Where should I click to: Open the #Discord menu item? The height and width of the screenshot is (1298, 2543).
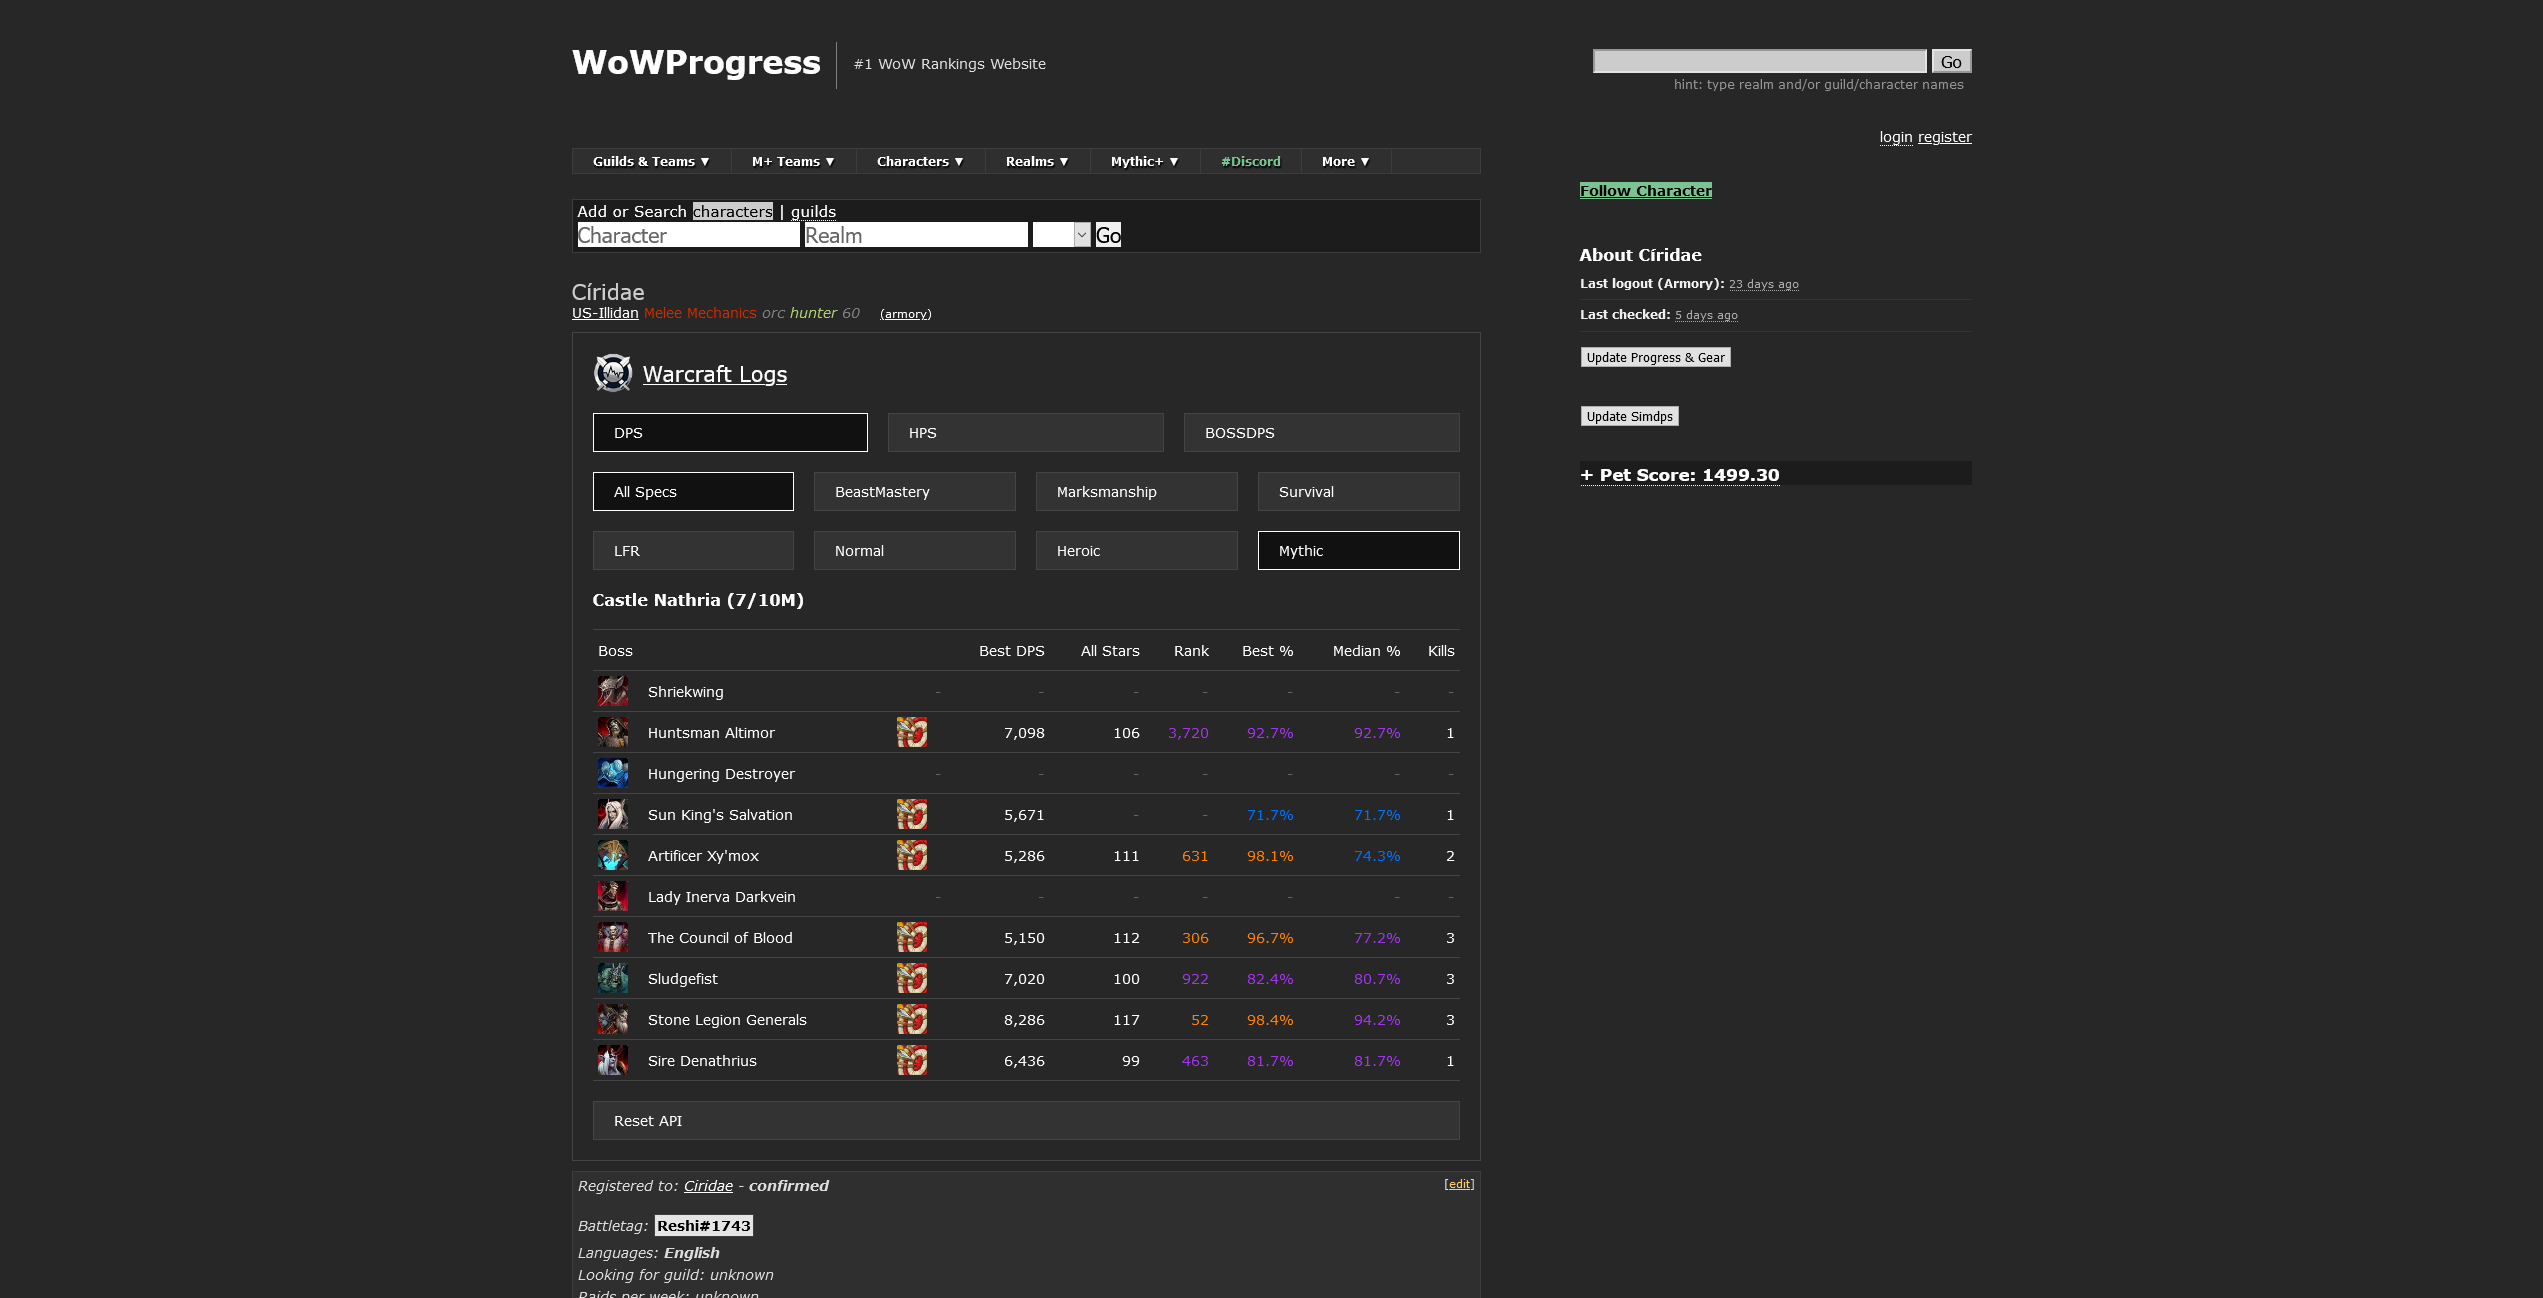click(1250, 161)
